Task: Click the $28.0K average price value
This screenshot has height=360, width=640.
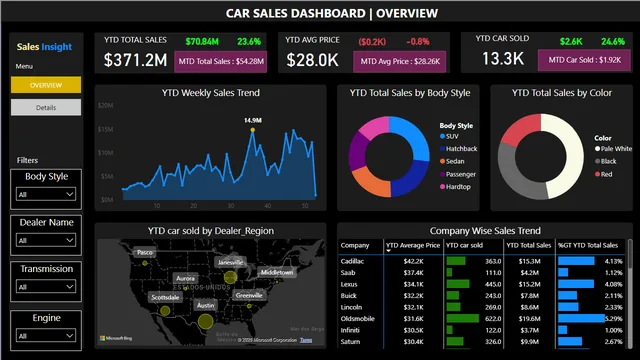Action: [x=312, y=60]
